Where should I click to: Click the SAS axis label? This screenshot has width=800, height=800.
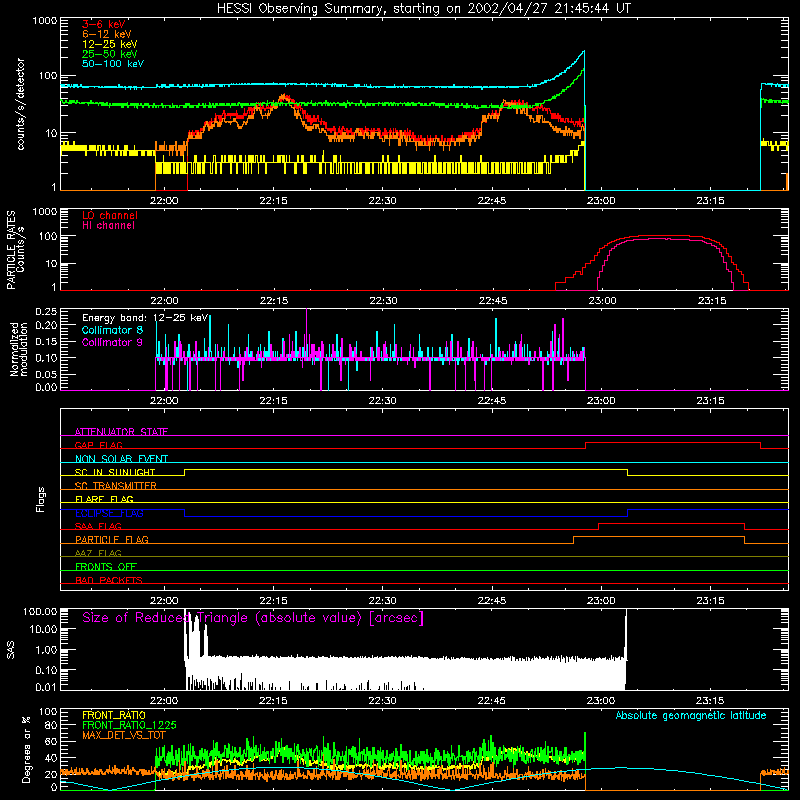pyautogui.click(x=10, y=650)
